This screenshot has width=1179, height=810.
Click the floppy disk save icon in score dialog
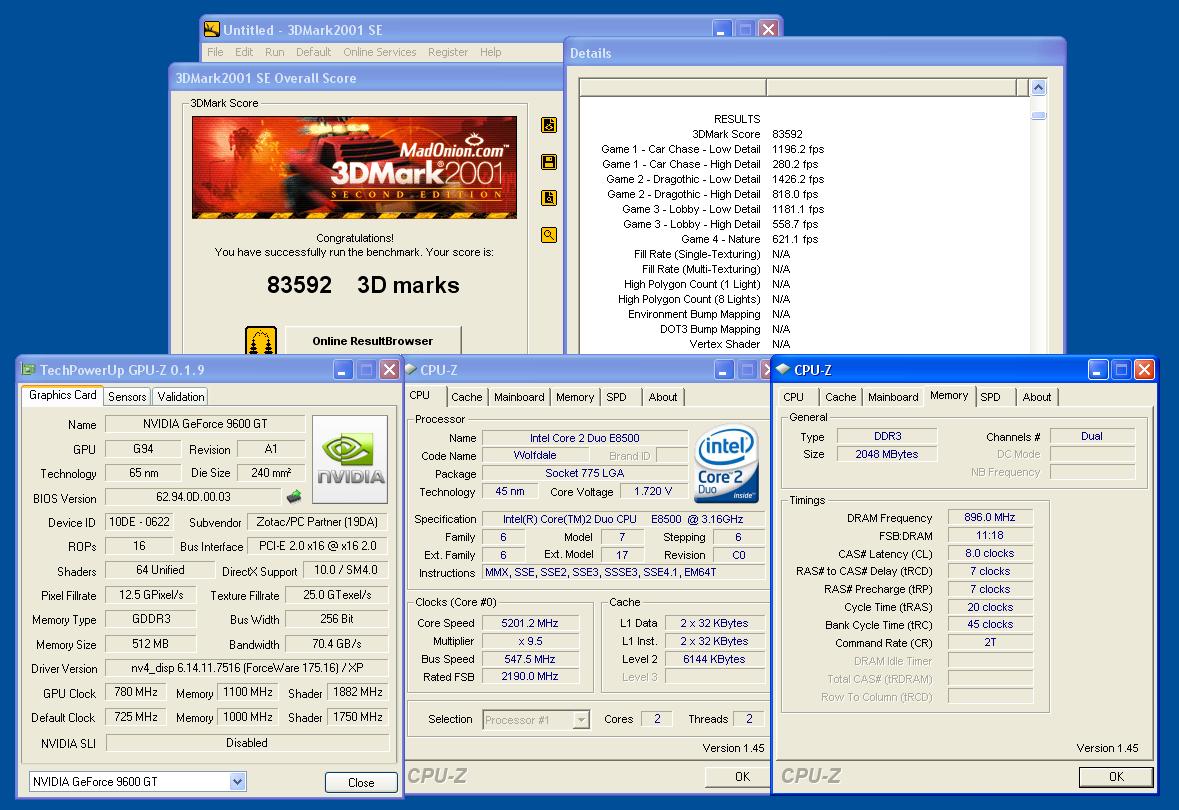[x=549, y=162]
